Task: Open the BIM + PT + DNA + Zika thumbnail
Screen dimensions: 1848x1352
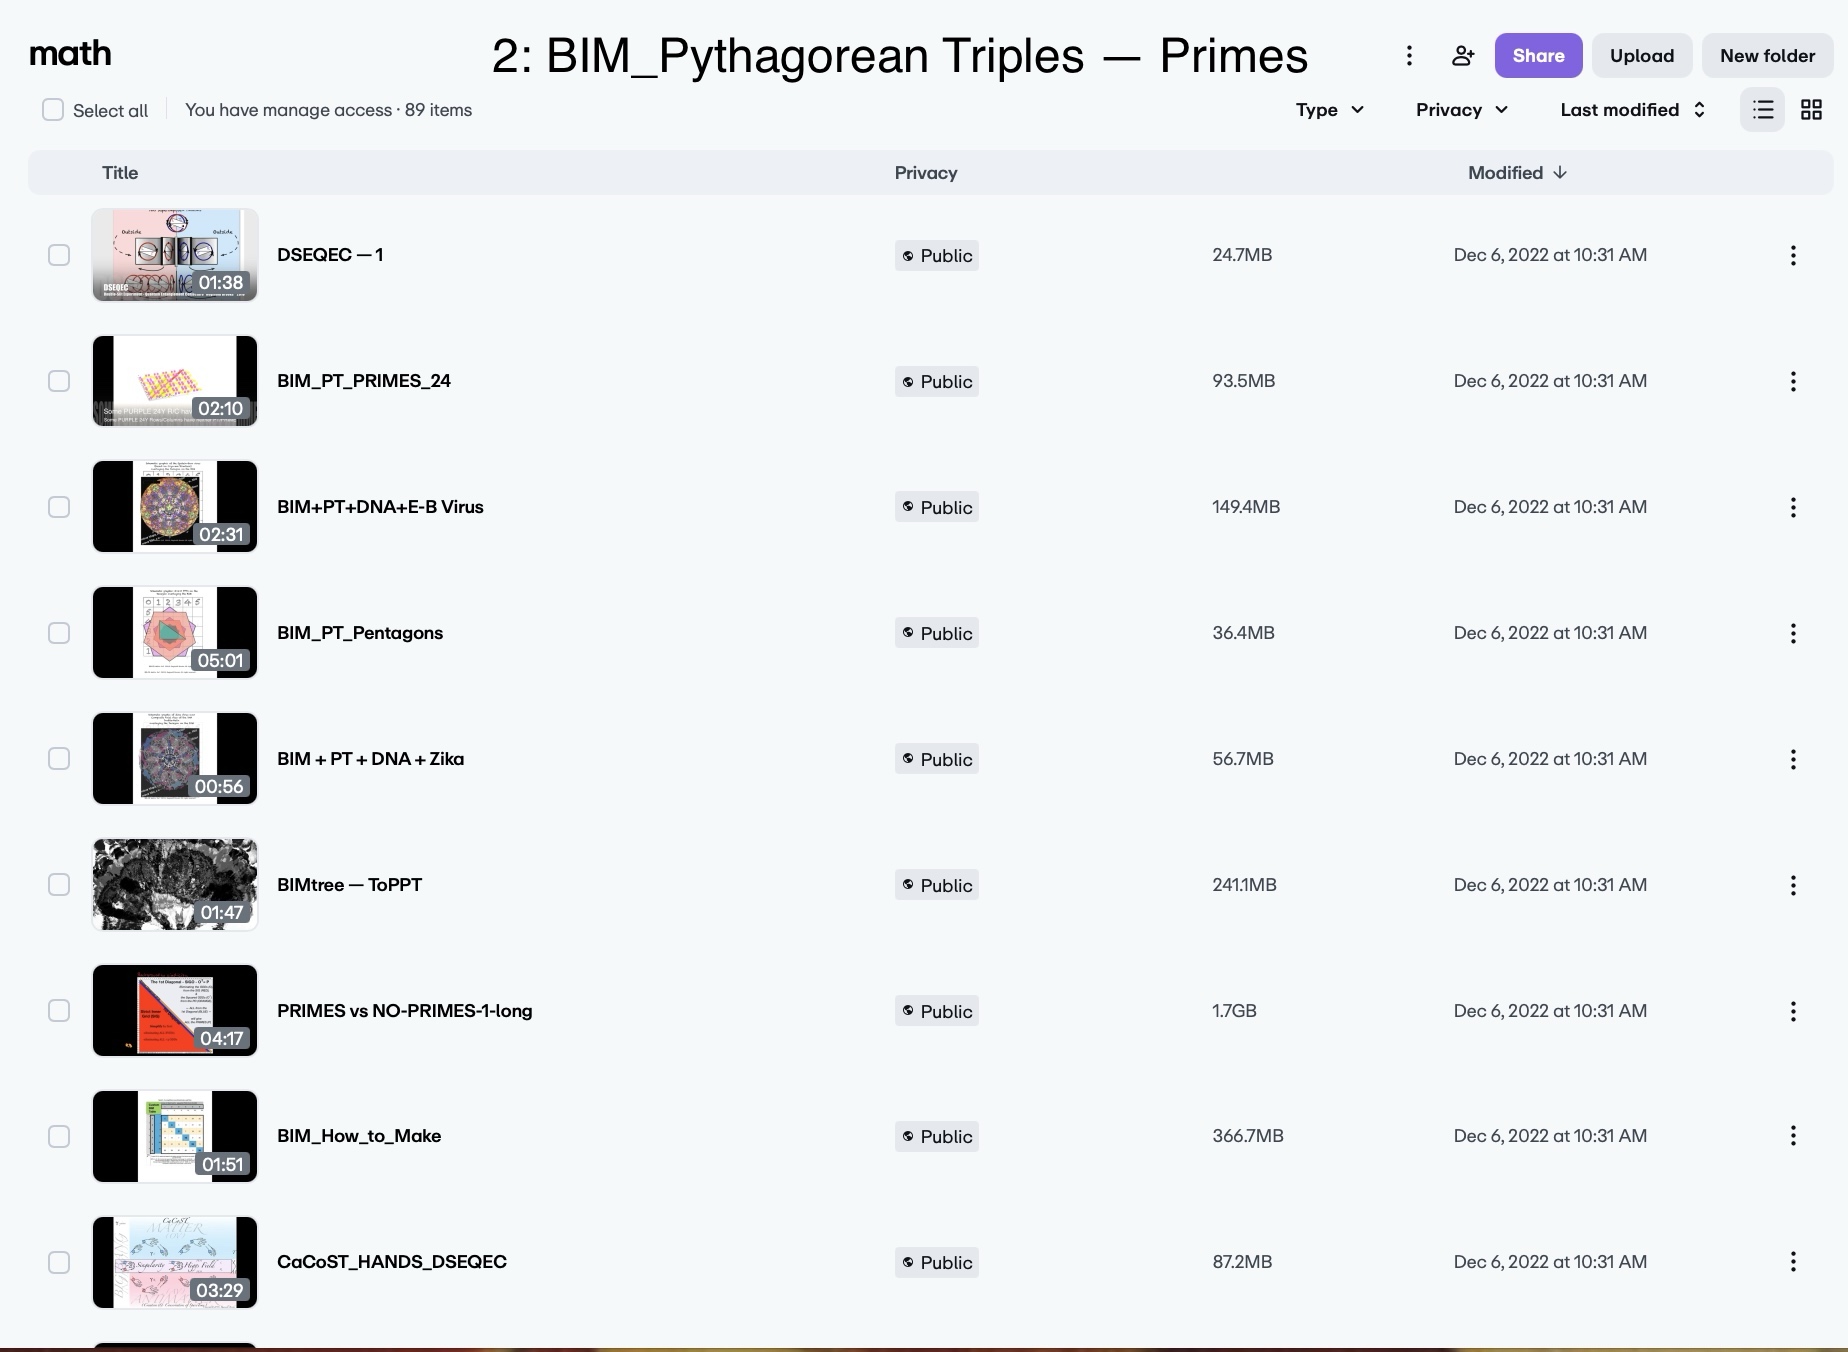Action: [175, 759]
